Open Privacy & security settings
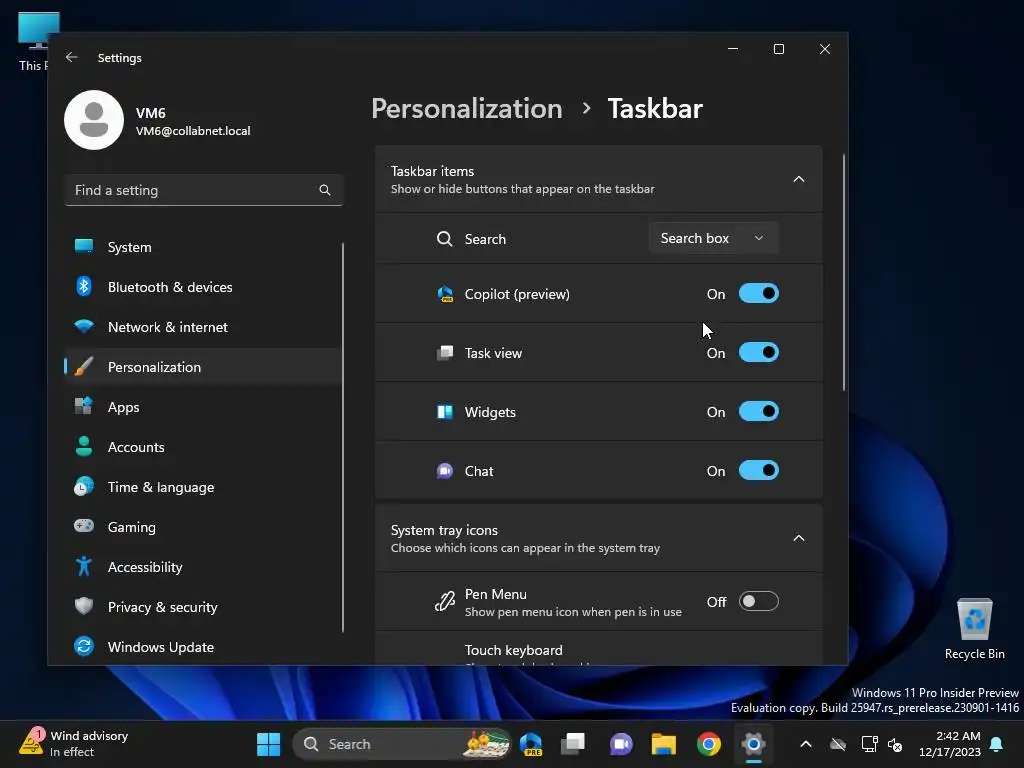Screen dimensions: 1024x768 point(203,607)
